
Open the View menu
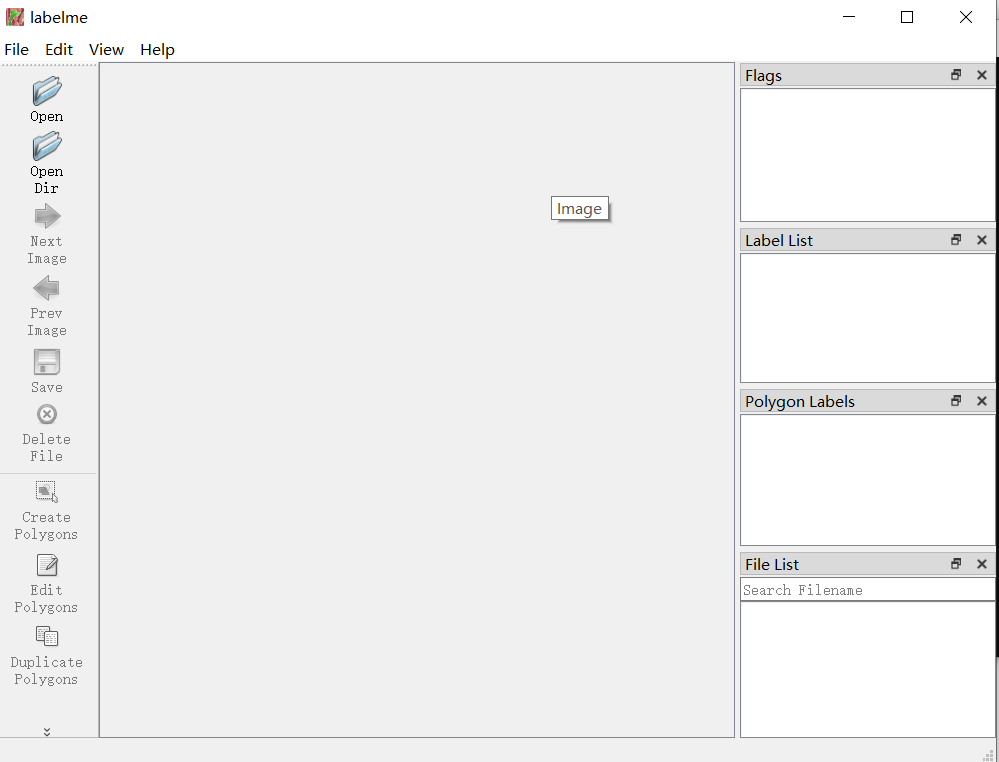[x=106, y=50]
